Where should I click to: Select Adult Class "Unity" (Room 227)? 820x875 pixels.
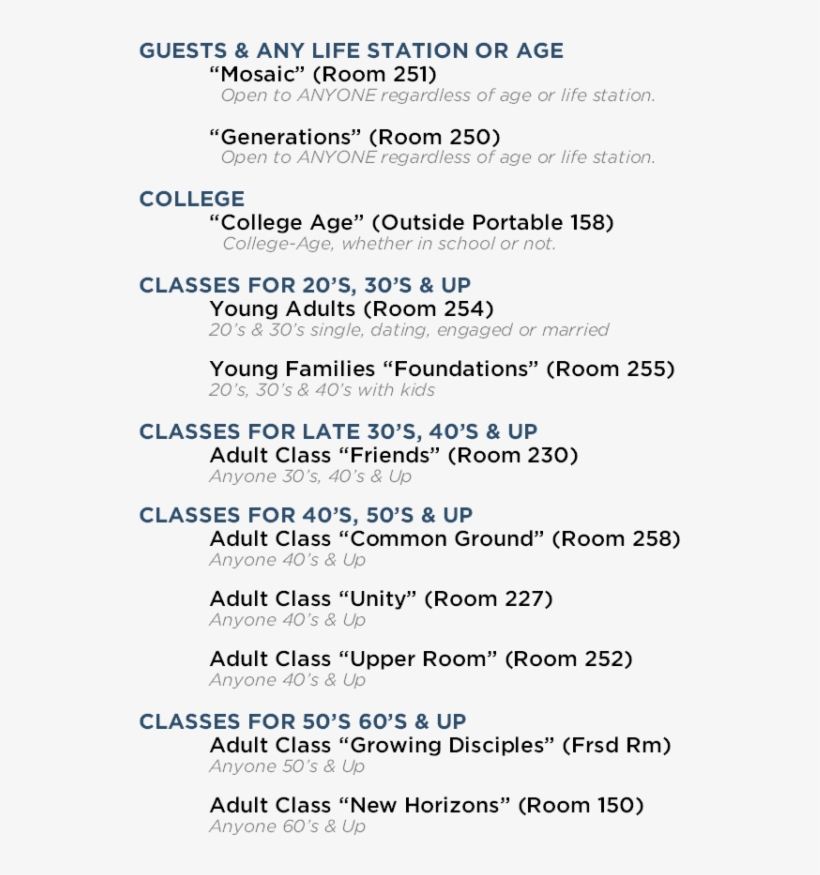[381, 599]
